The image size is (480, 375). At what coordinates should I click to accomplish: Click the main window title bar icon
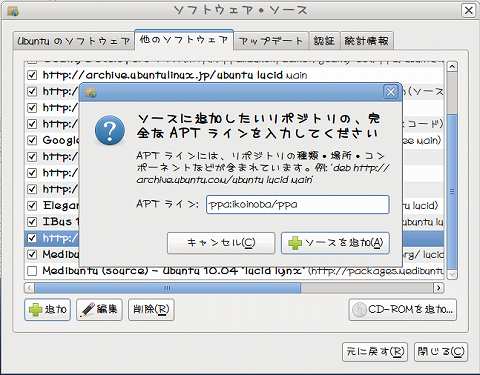coord(13,11)
